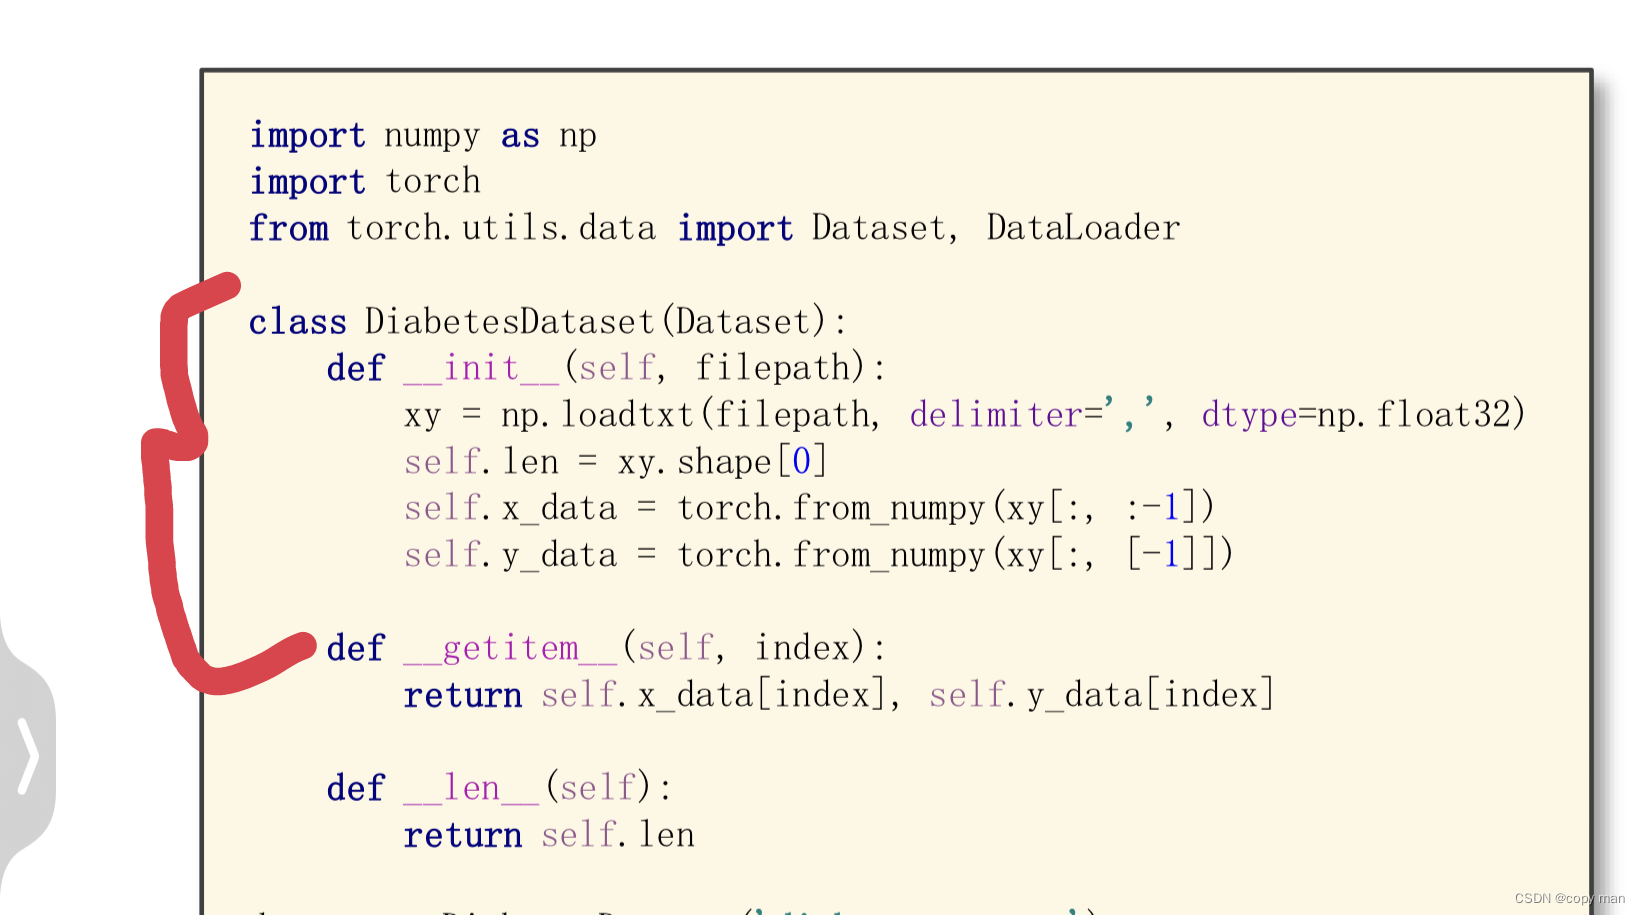Click the __getitem__ method definition
1640x915 pixels.
coord(510,647)
